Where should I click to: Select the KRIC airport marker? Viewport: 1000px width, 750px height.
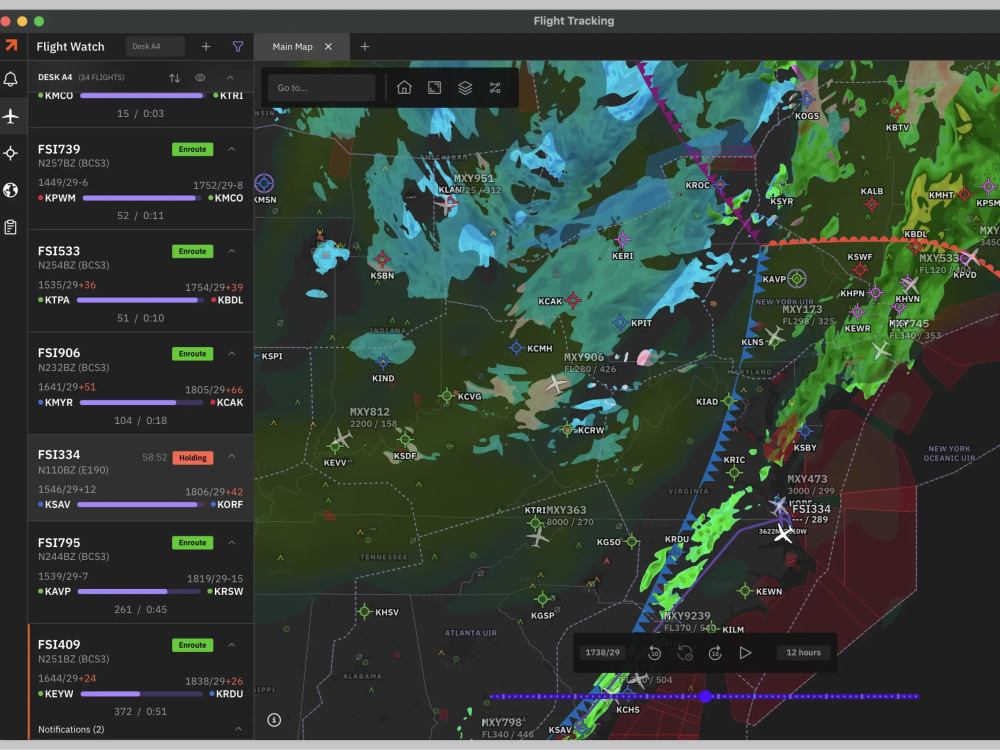coord(735,473)
